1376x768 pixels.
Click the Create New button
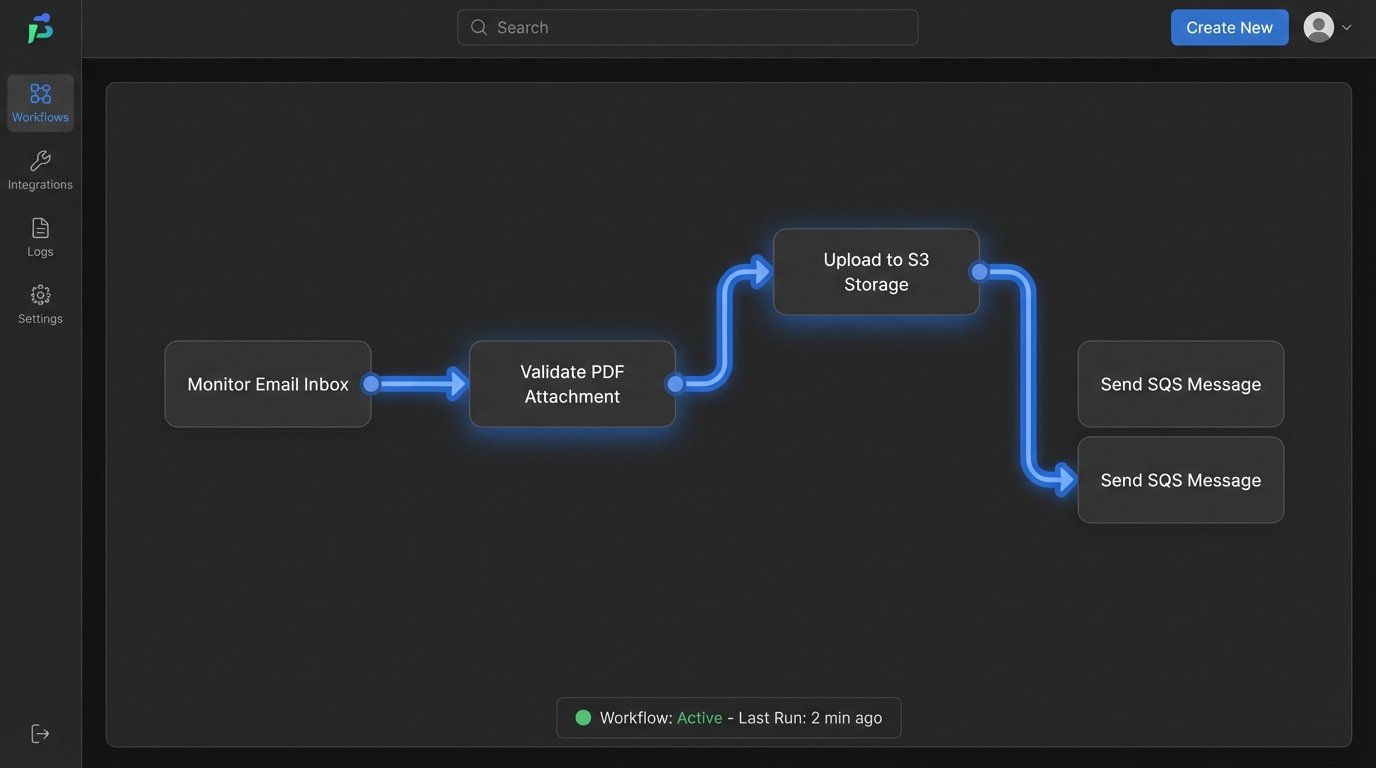1229,27
